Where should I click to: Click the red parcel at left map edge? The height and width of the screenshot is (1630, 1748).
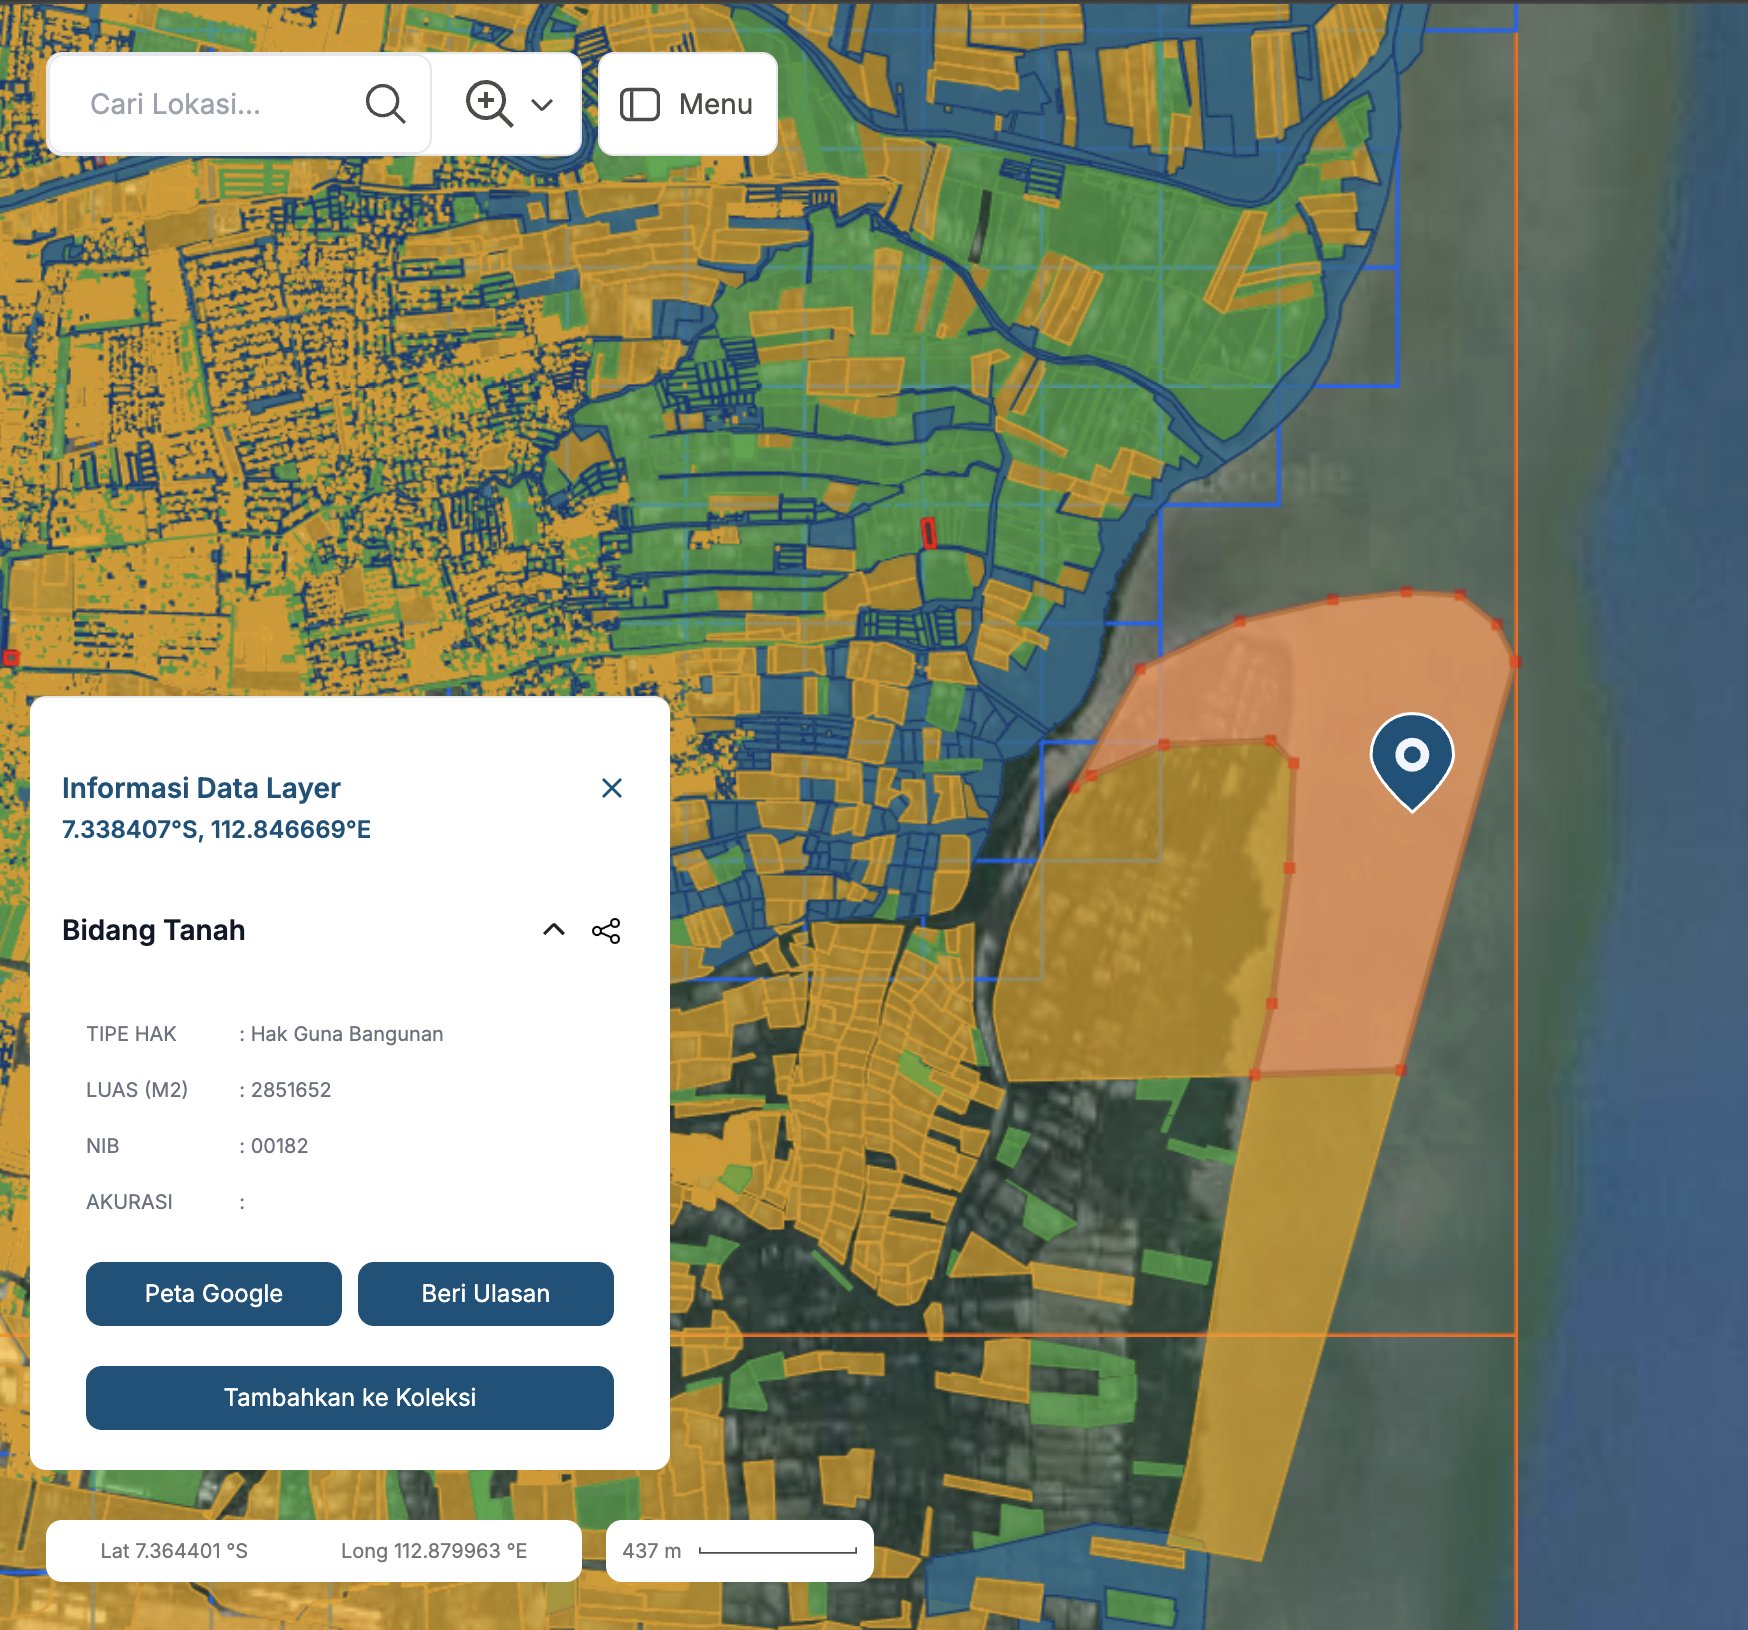(10, 658)
